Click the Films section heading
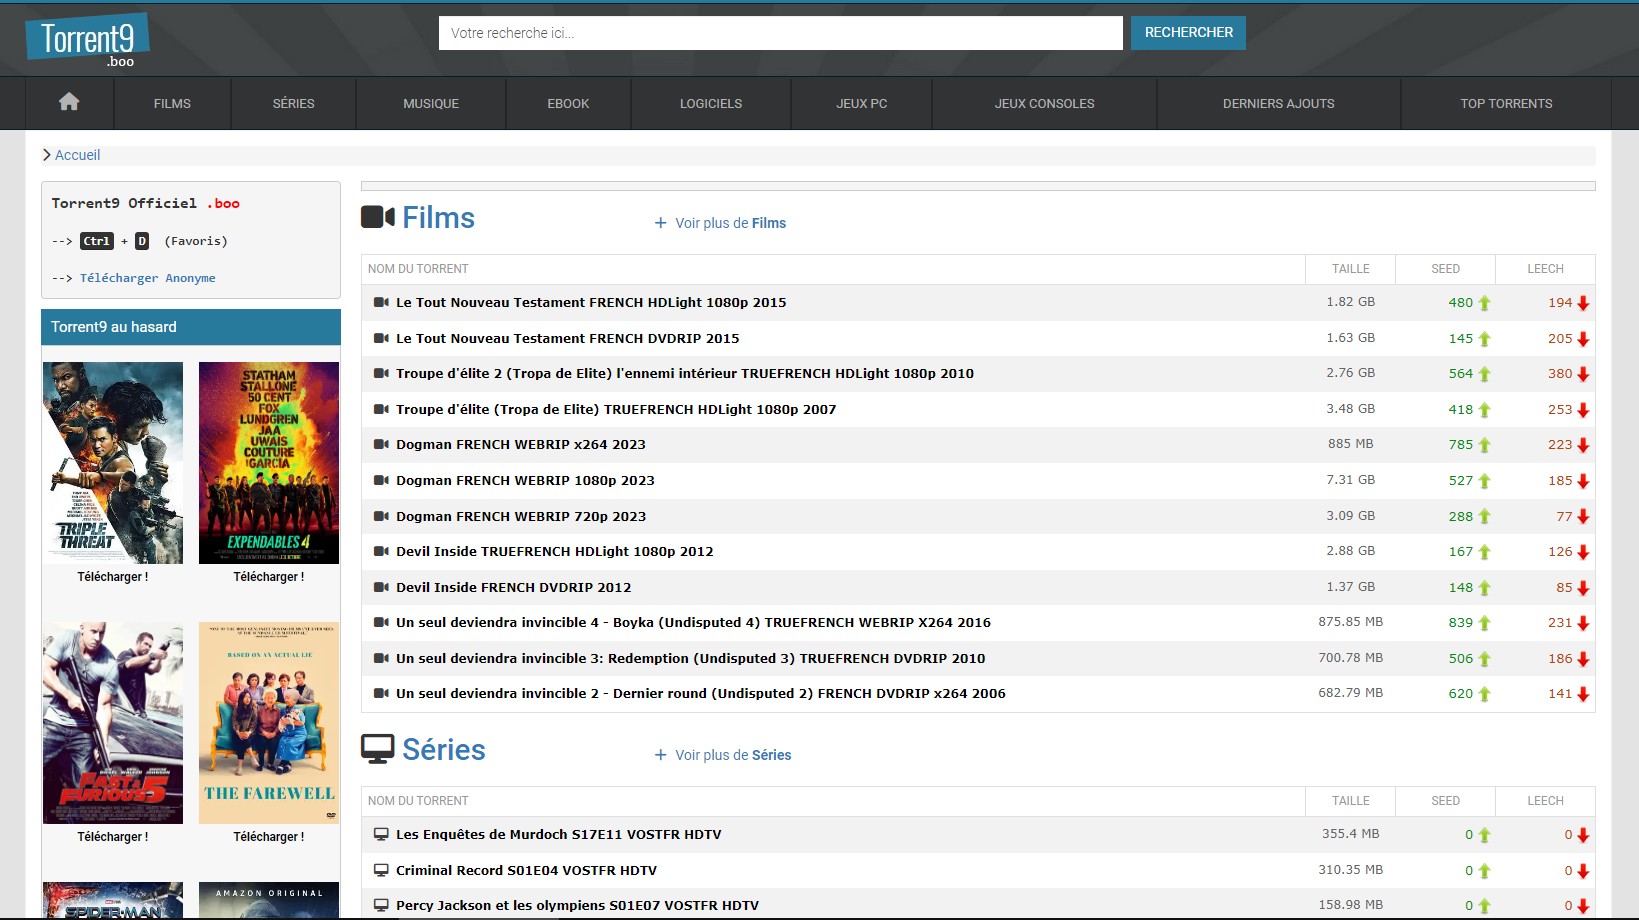 click(438, 218)
